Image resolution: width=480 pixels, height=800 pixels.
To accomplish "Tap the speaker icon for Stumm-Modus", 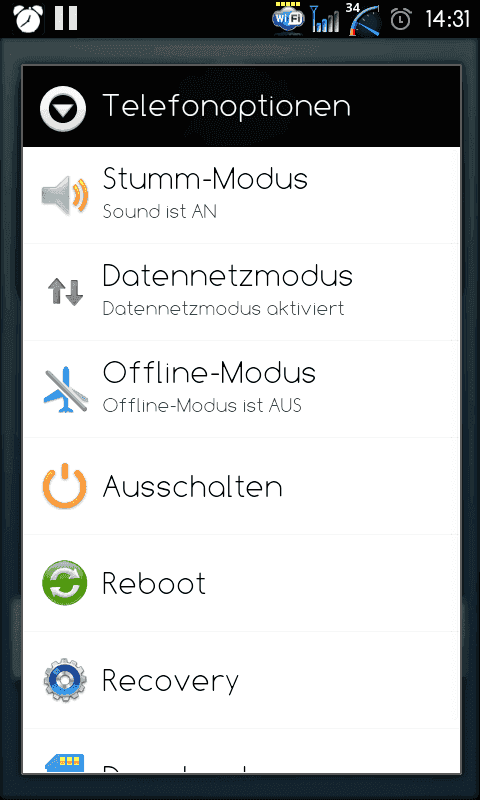I will (65, 195).
